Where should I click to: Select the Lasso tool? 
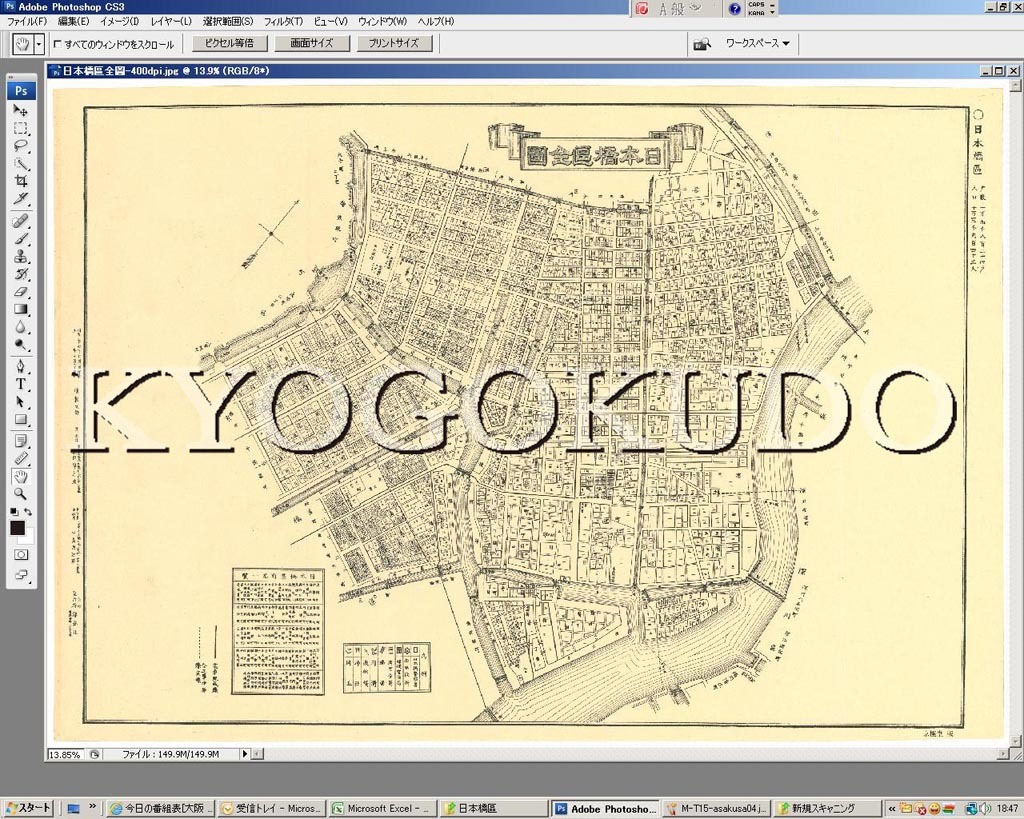tap(21, 146)
